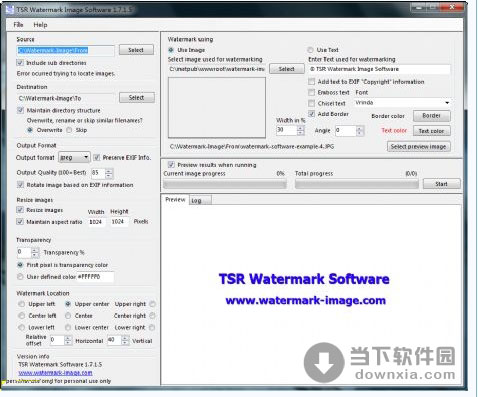Click the resize Height field

tap(119, 222)
